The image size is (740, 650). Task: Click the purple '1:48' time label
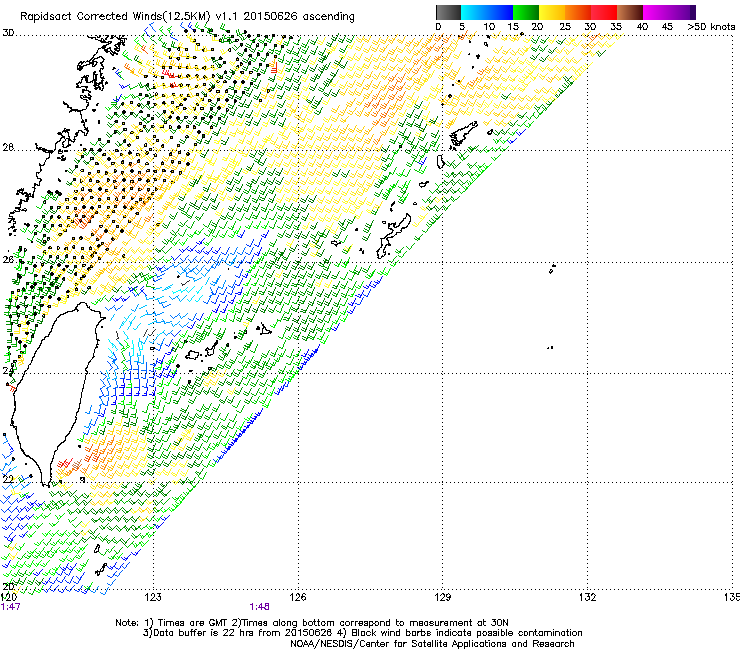260,607
